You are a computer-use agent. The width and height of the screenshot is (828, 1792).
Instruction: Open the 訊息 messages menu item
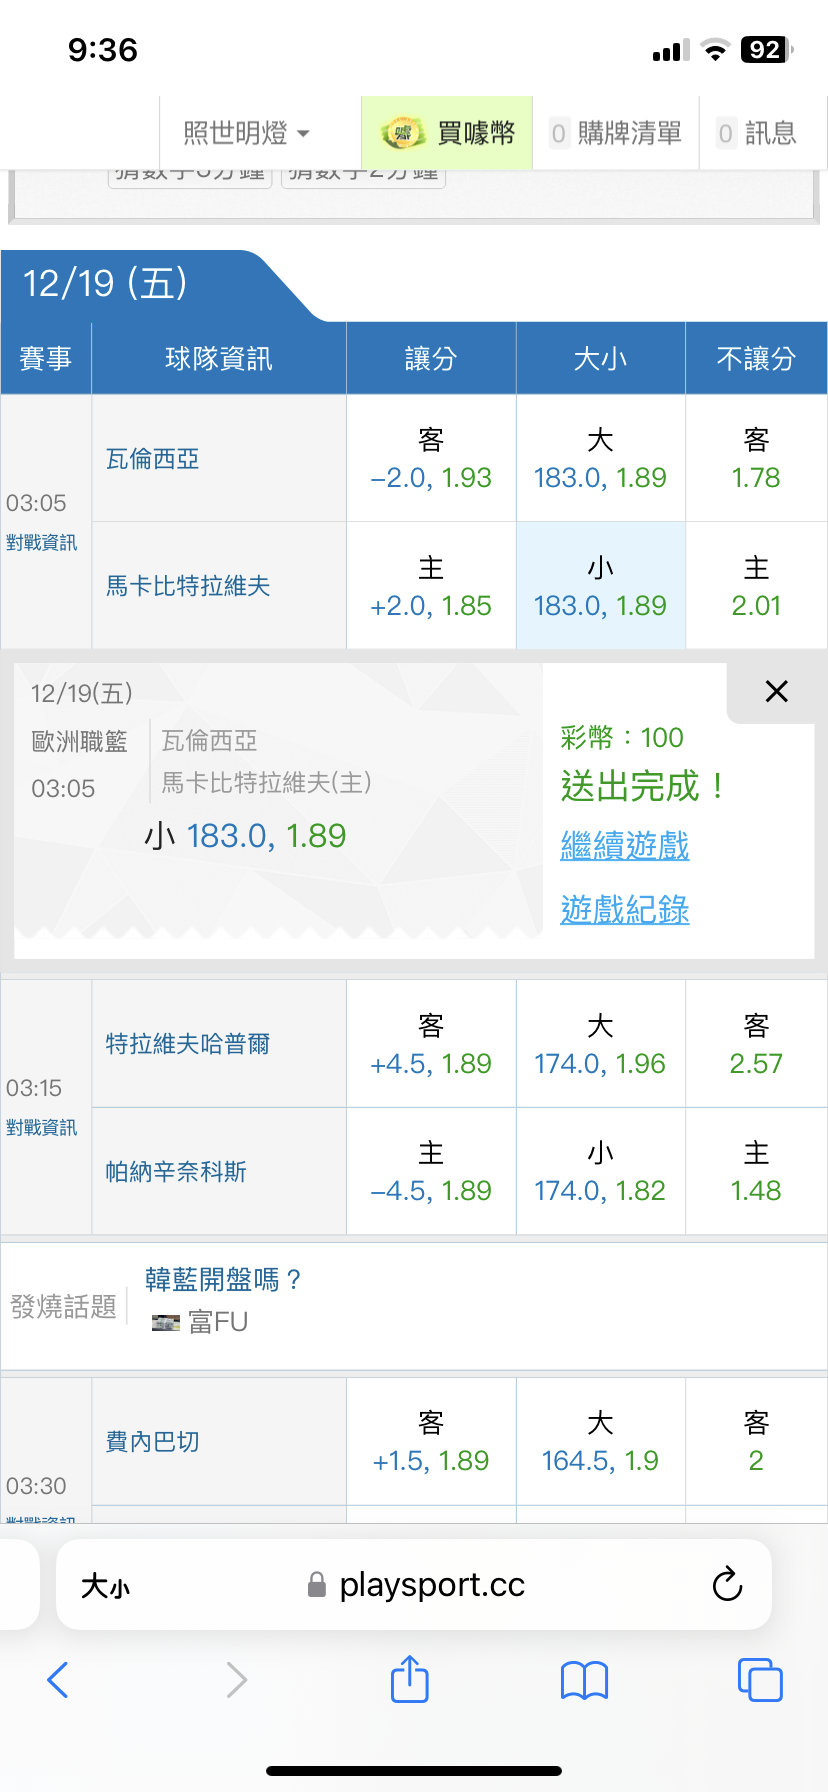[757, 133]
